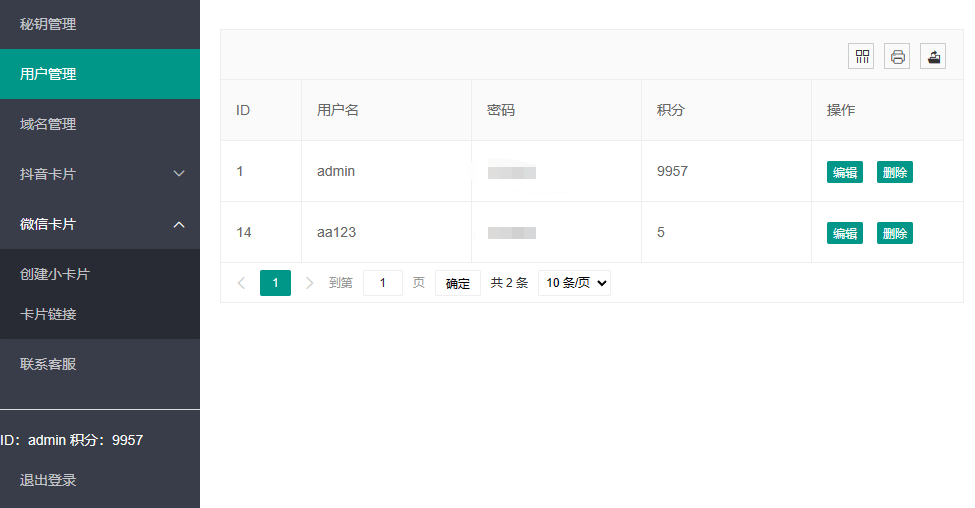The image size is (975, 508).
Task: Open the column filter grid icon
Action: pyautogui.click(x=861, y=56)
